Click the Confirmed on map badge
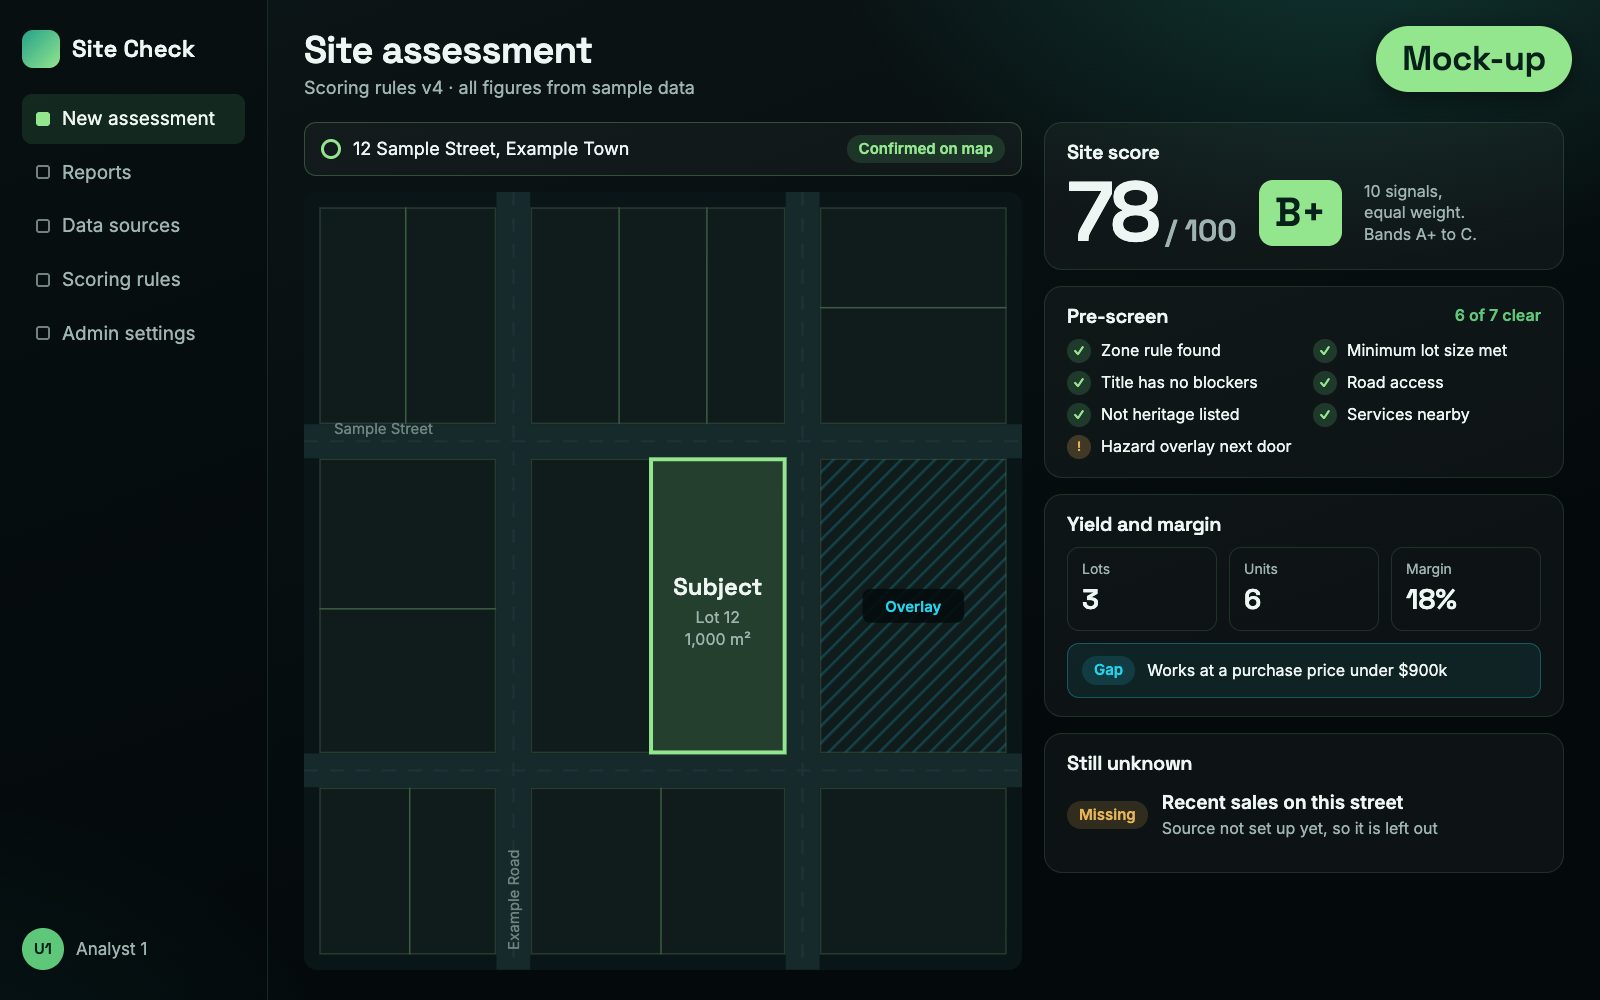 pos(925,149)
